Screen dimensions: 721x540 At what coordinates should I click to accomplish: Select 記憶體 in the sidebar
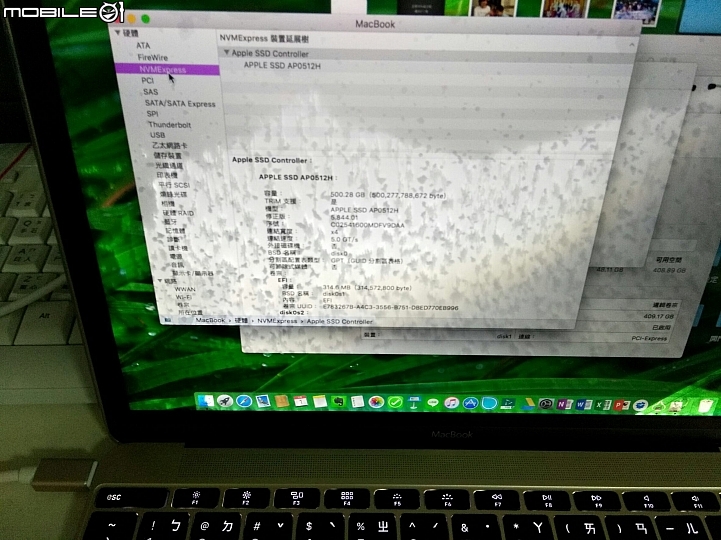pos(175,230)
